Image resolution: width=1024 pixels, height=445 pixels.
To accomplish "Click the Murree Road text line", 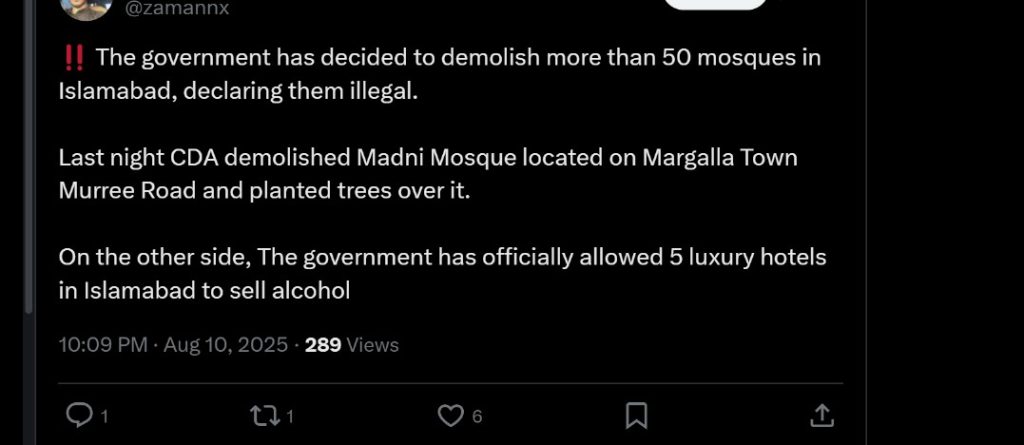I will tap(263, 190).
